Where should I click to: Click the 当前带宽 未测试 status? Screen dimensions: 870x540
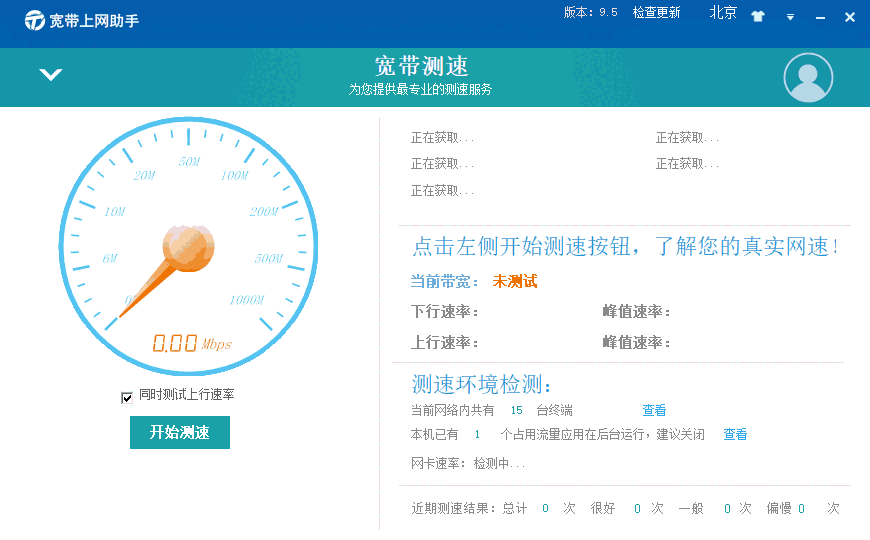coord(474,281)
